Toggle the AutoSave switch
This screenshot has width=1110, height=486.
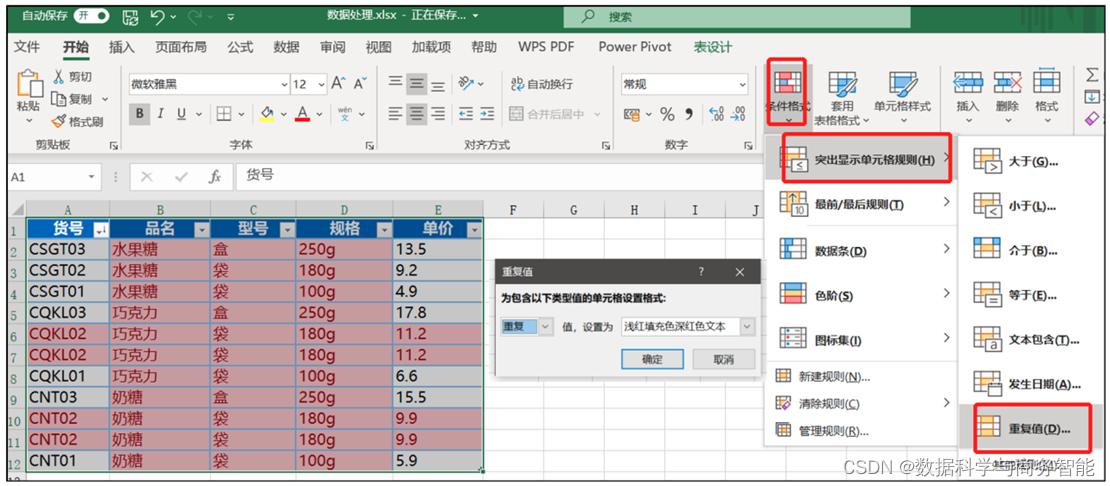(91, 16)
